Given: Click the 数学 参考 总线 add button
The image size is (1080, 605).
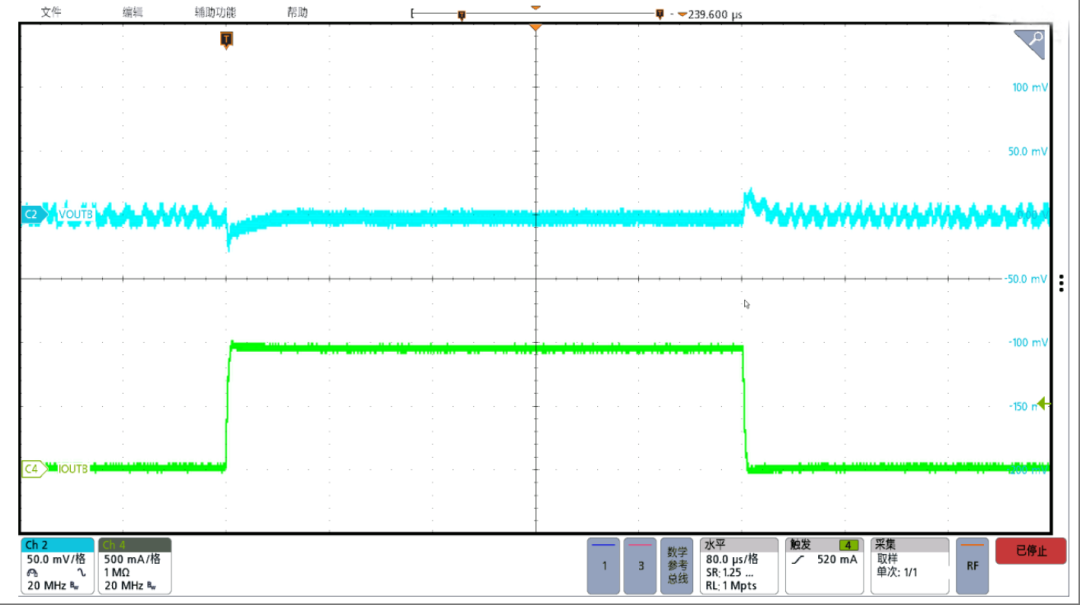Looking at the screenshot, I should 676,566.
